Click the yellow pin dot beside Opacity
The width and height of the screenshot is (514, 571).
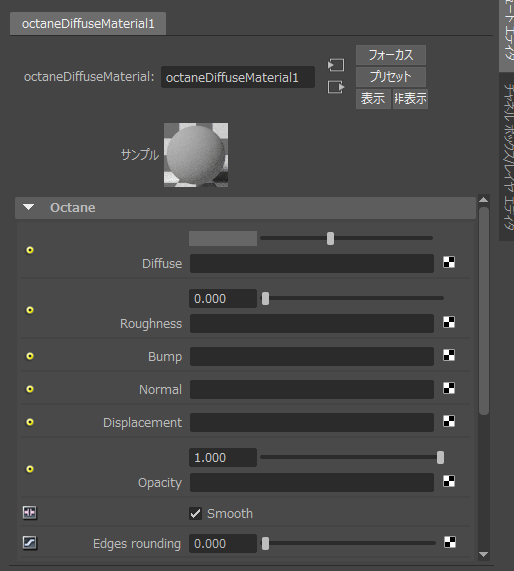pos(30,469)
